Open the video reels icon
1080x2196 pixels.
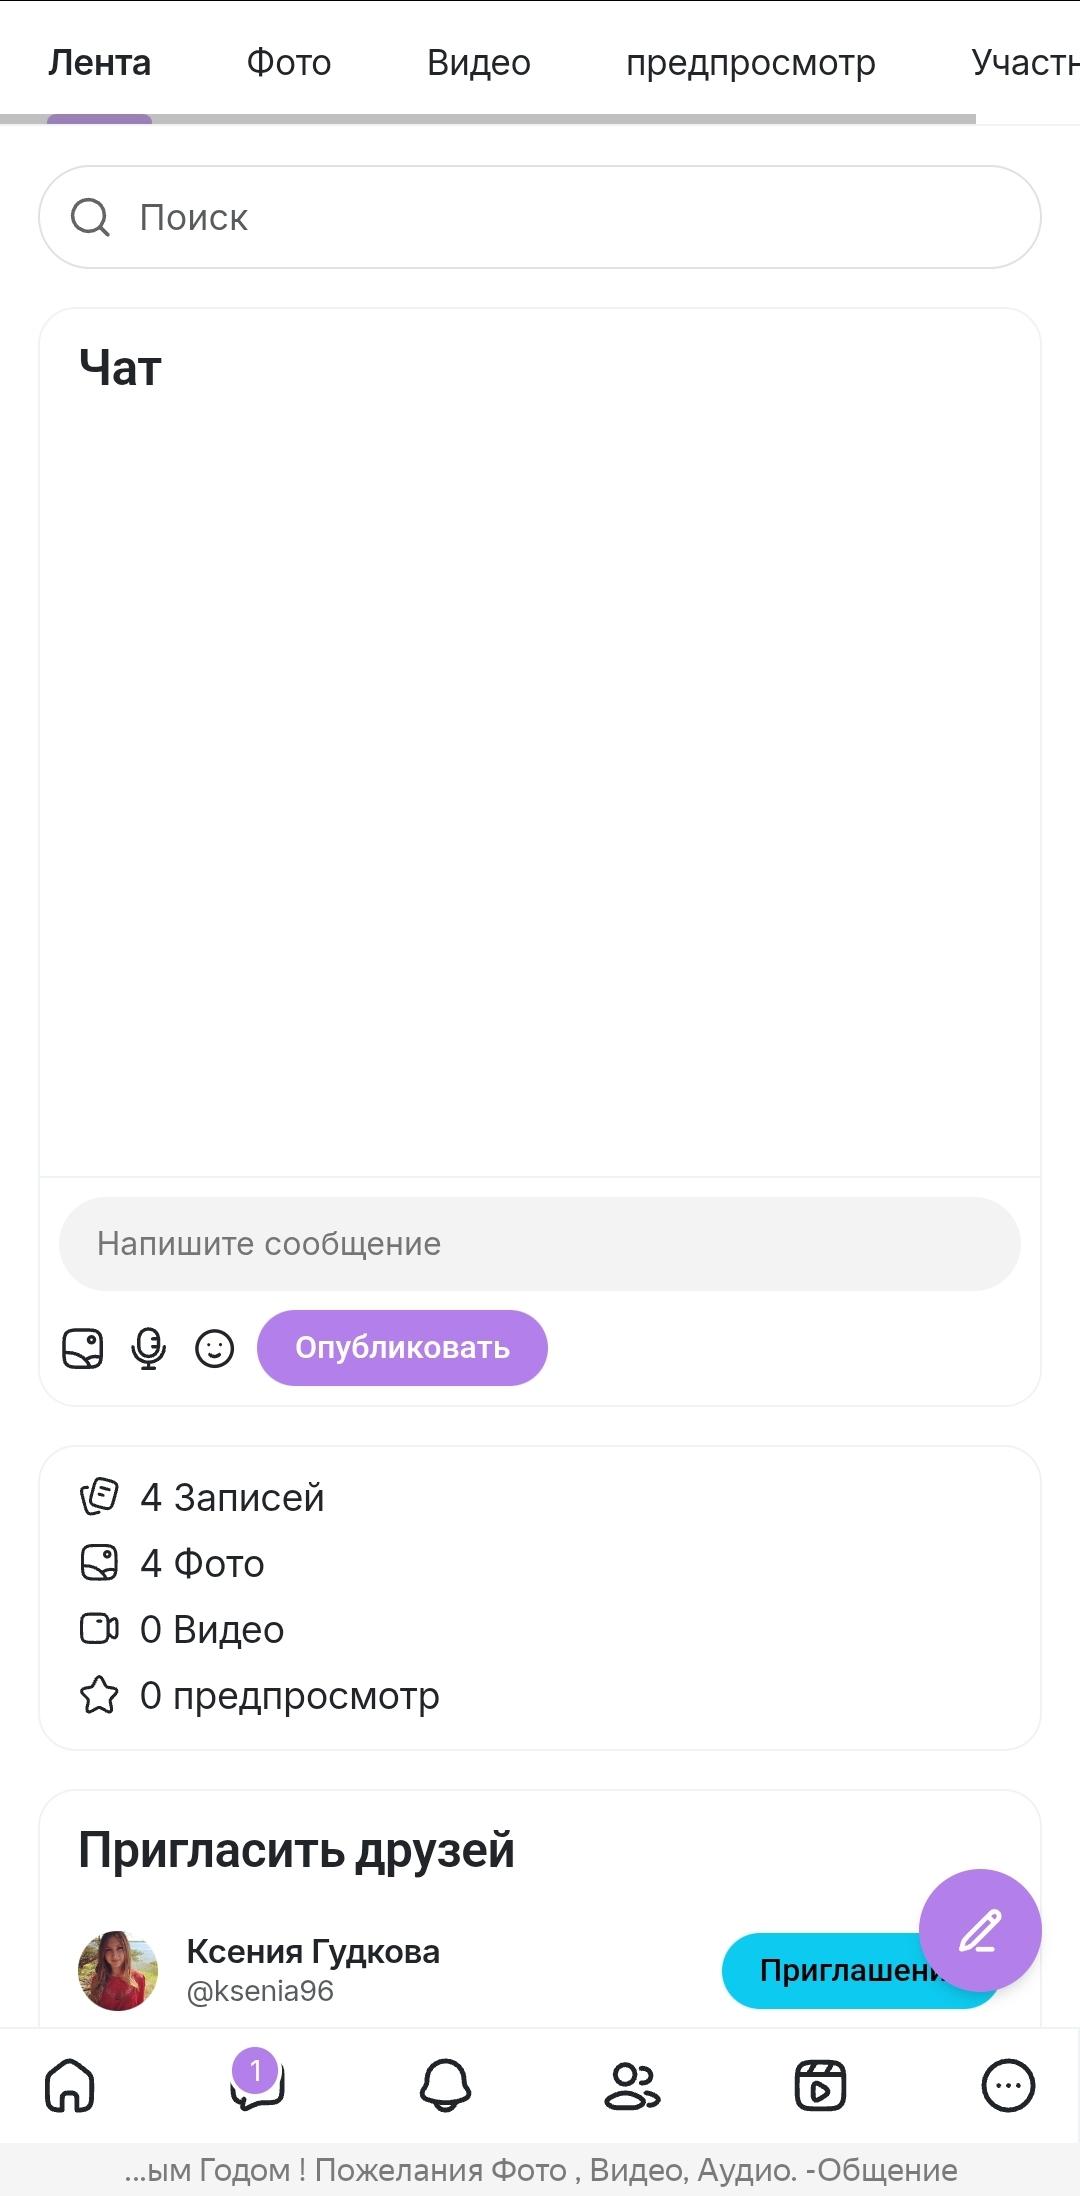[x=820, y=2086]
